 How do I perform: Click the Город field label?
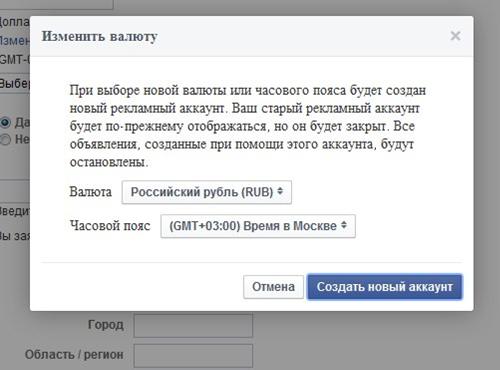[x=106, y=325]
